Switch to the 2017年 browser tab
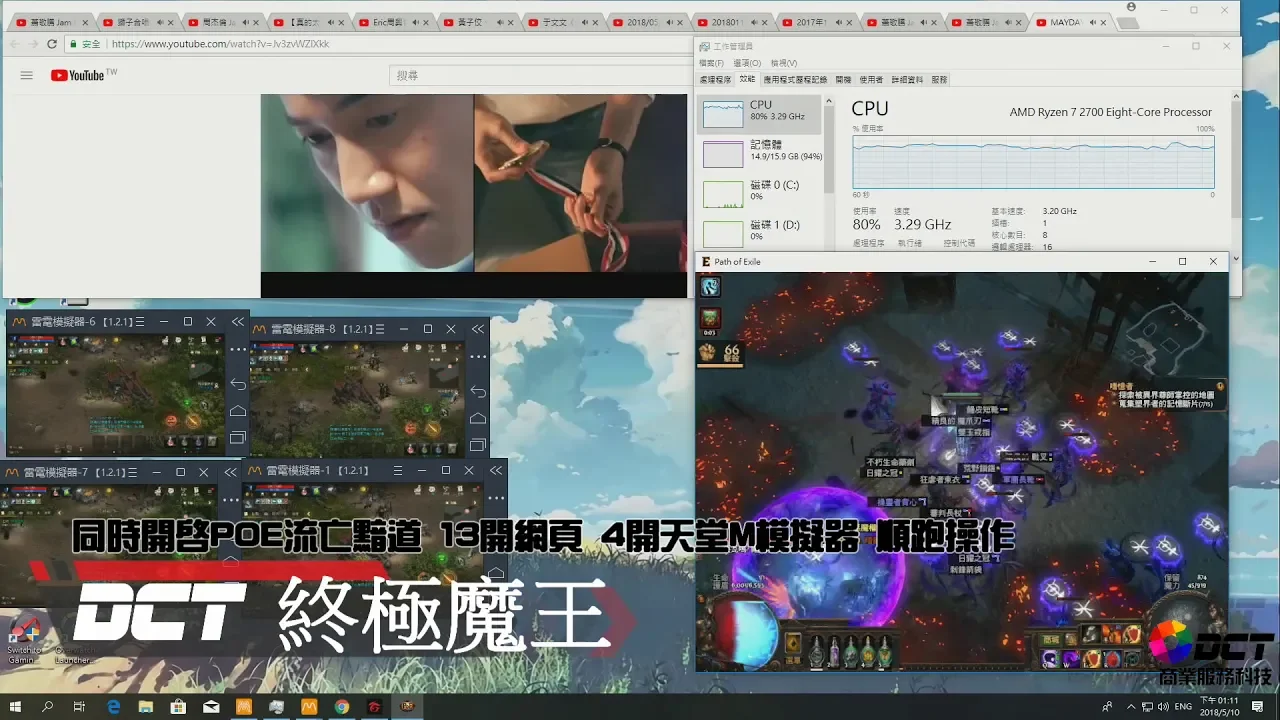1280x720 pixels. click(817, 22)
